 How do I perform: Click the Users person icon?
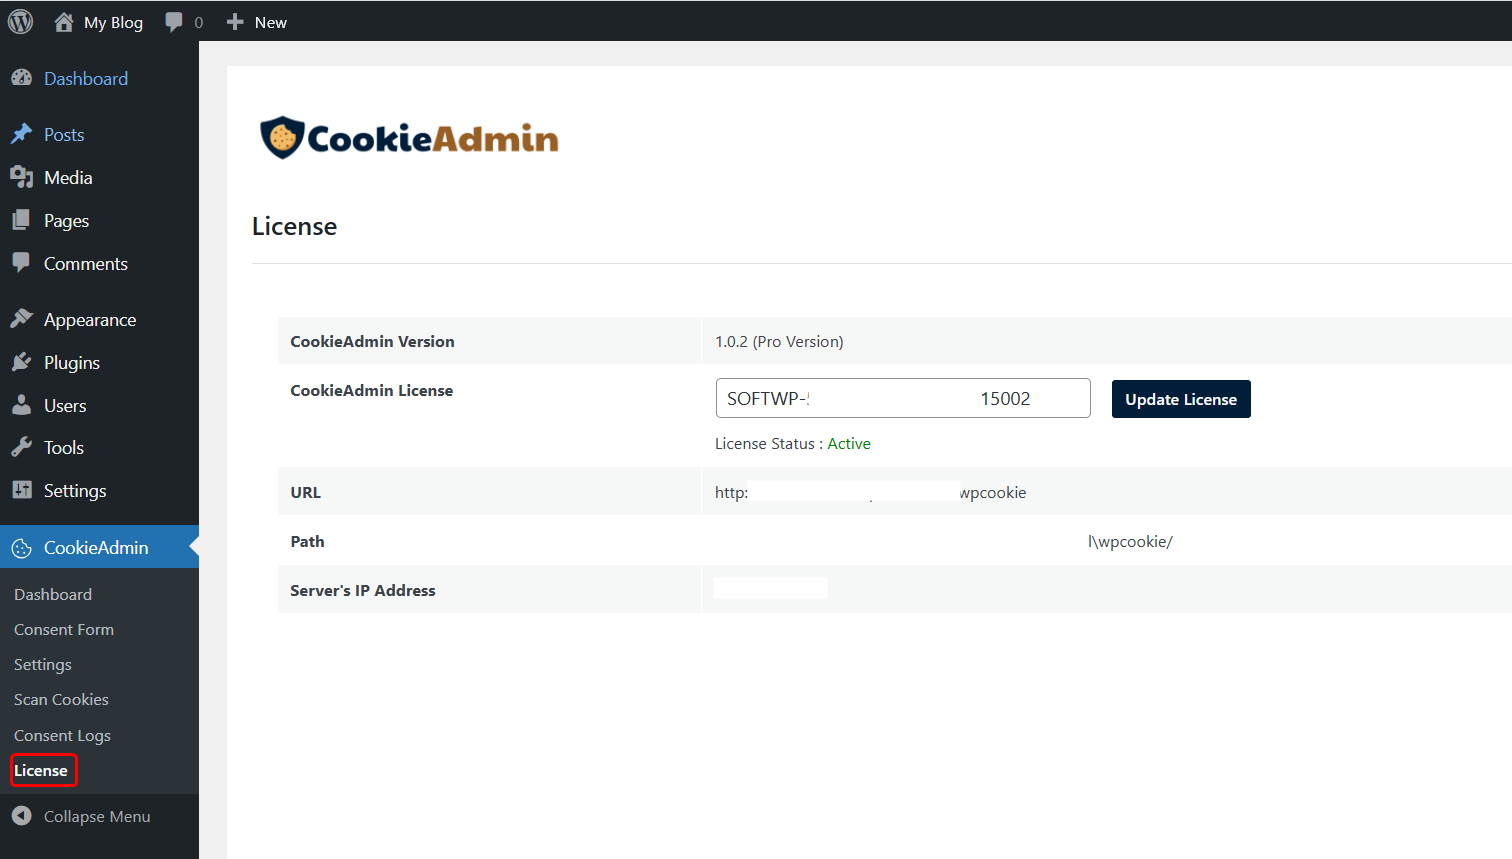pos(21,405)
